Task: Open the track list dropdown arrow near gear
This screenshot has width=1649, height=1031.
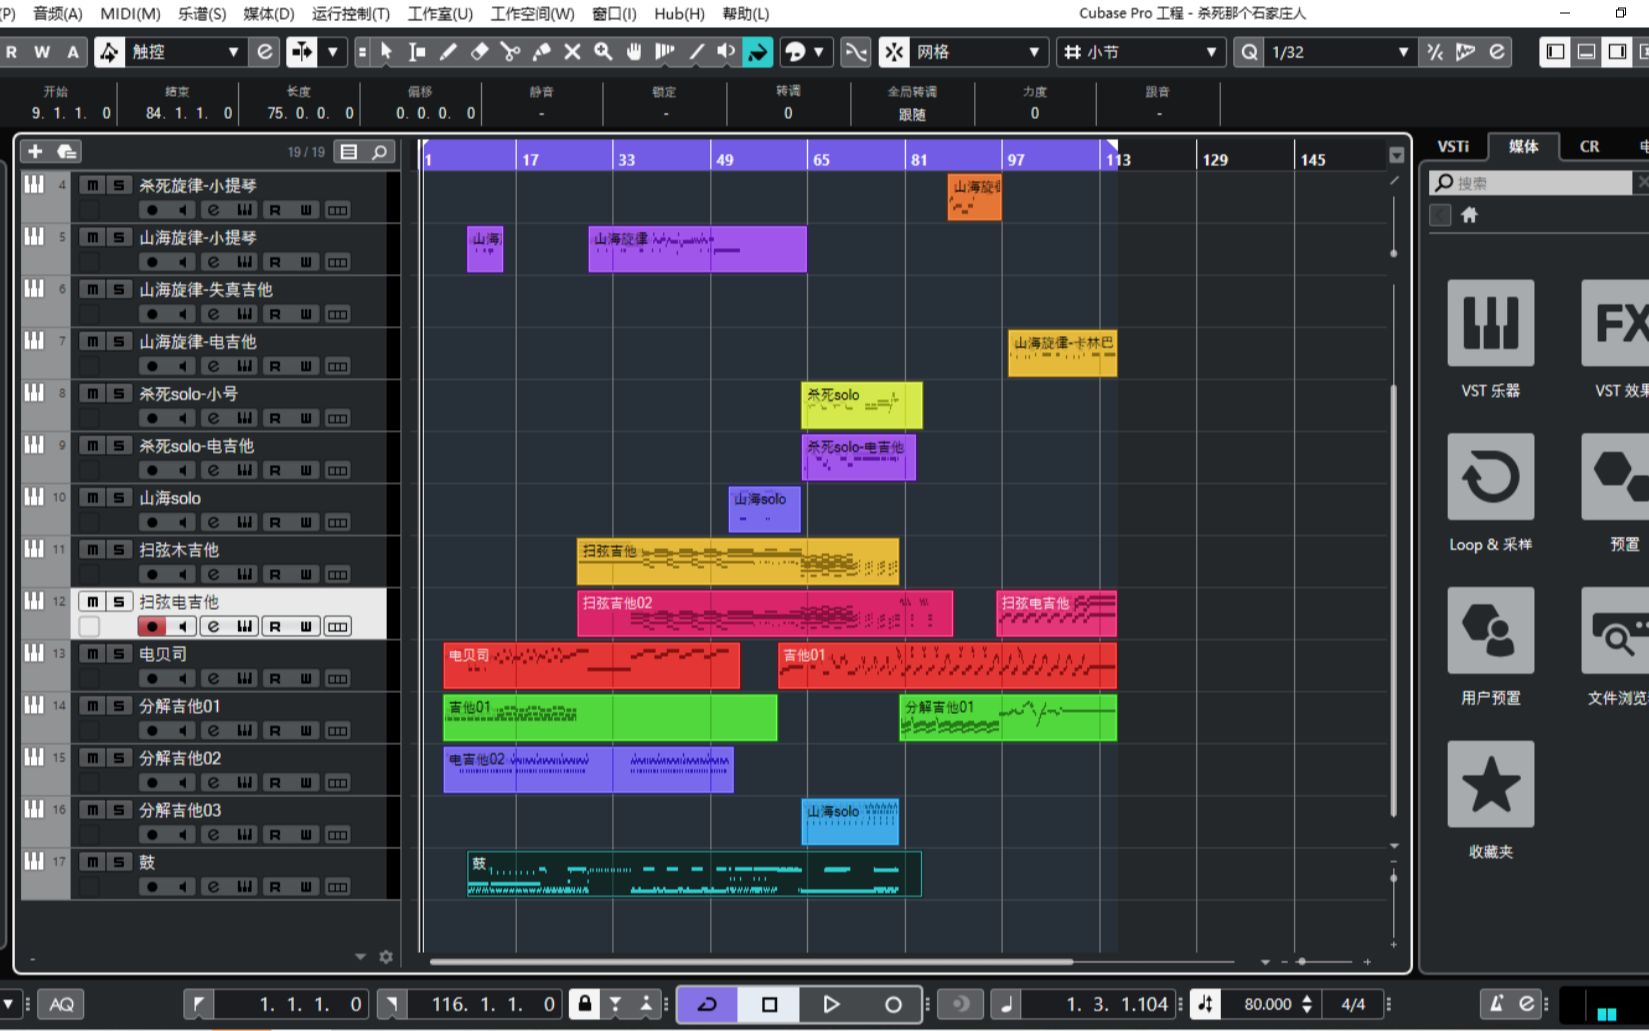Action: (x=360, y=957)
